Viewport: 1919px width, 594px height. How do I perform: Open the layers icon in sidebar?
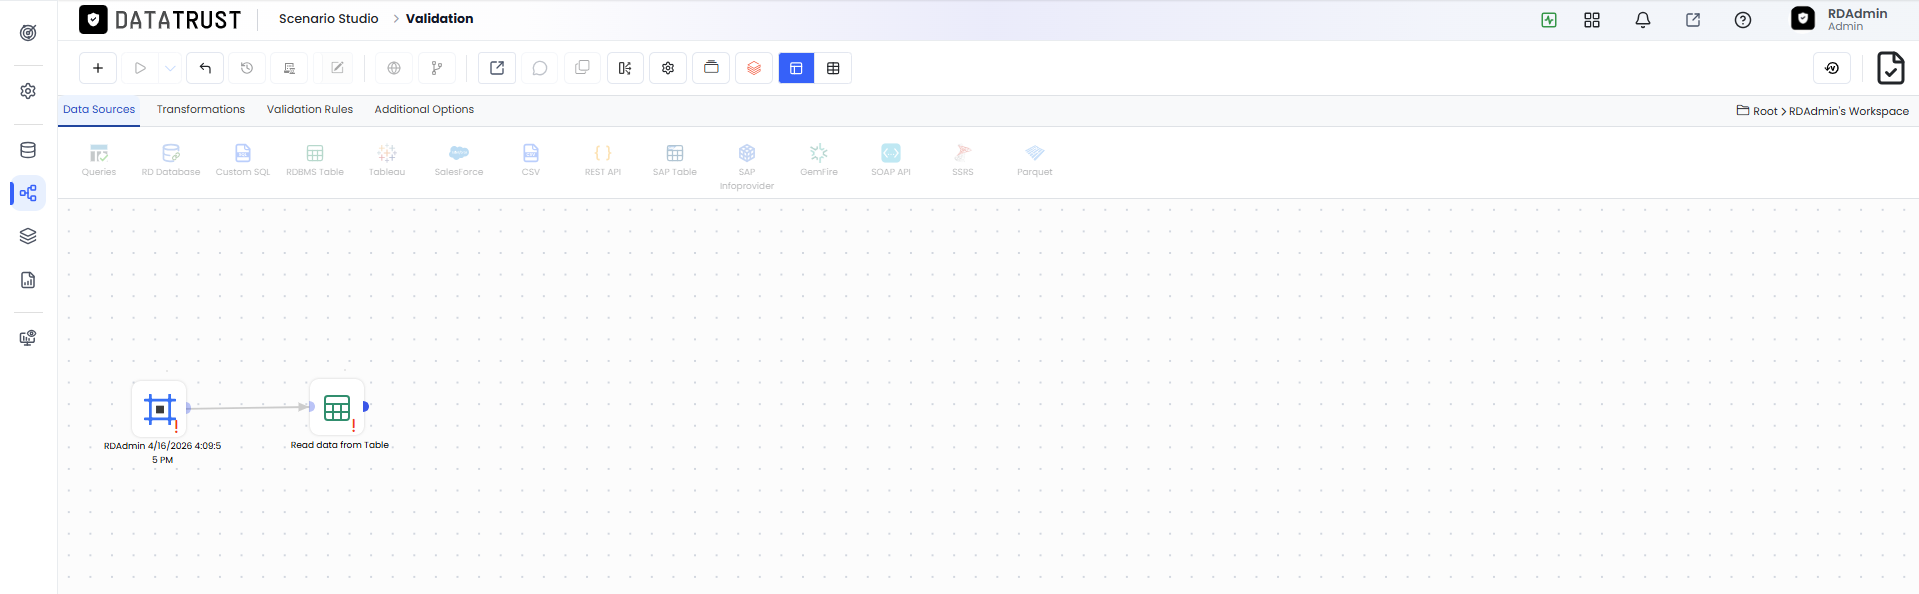[28, 236]
